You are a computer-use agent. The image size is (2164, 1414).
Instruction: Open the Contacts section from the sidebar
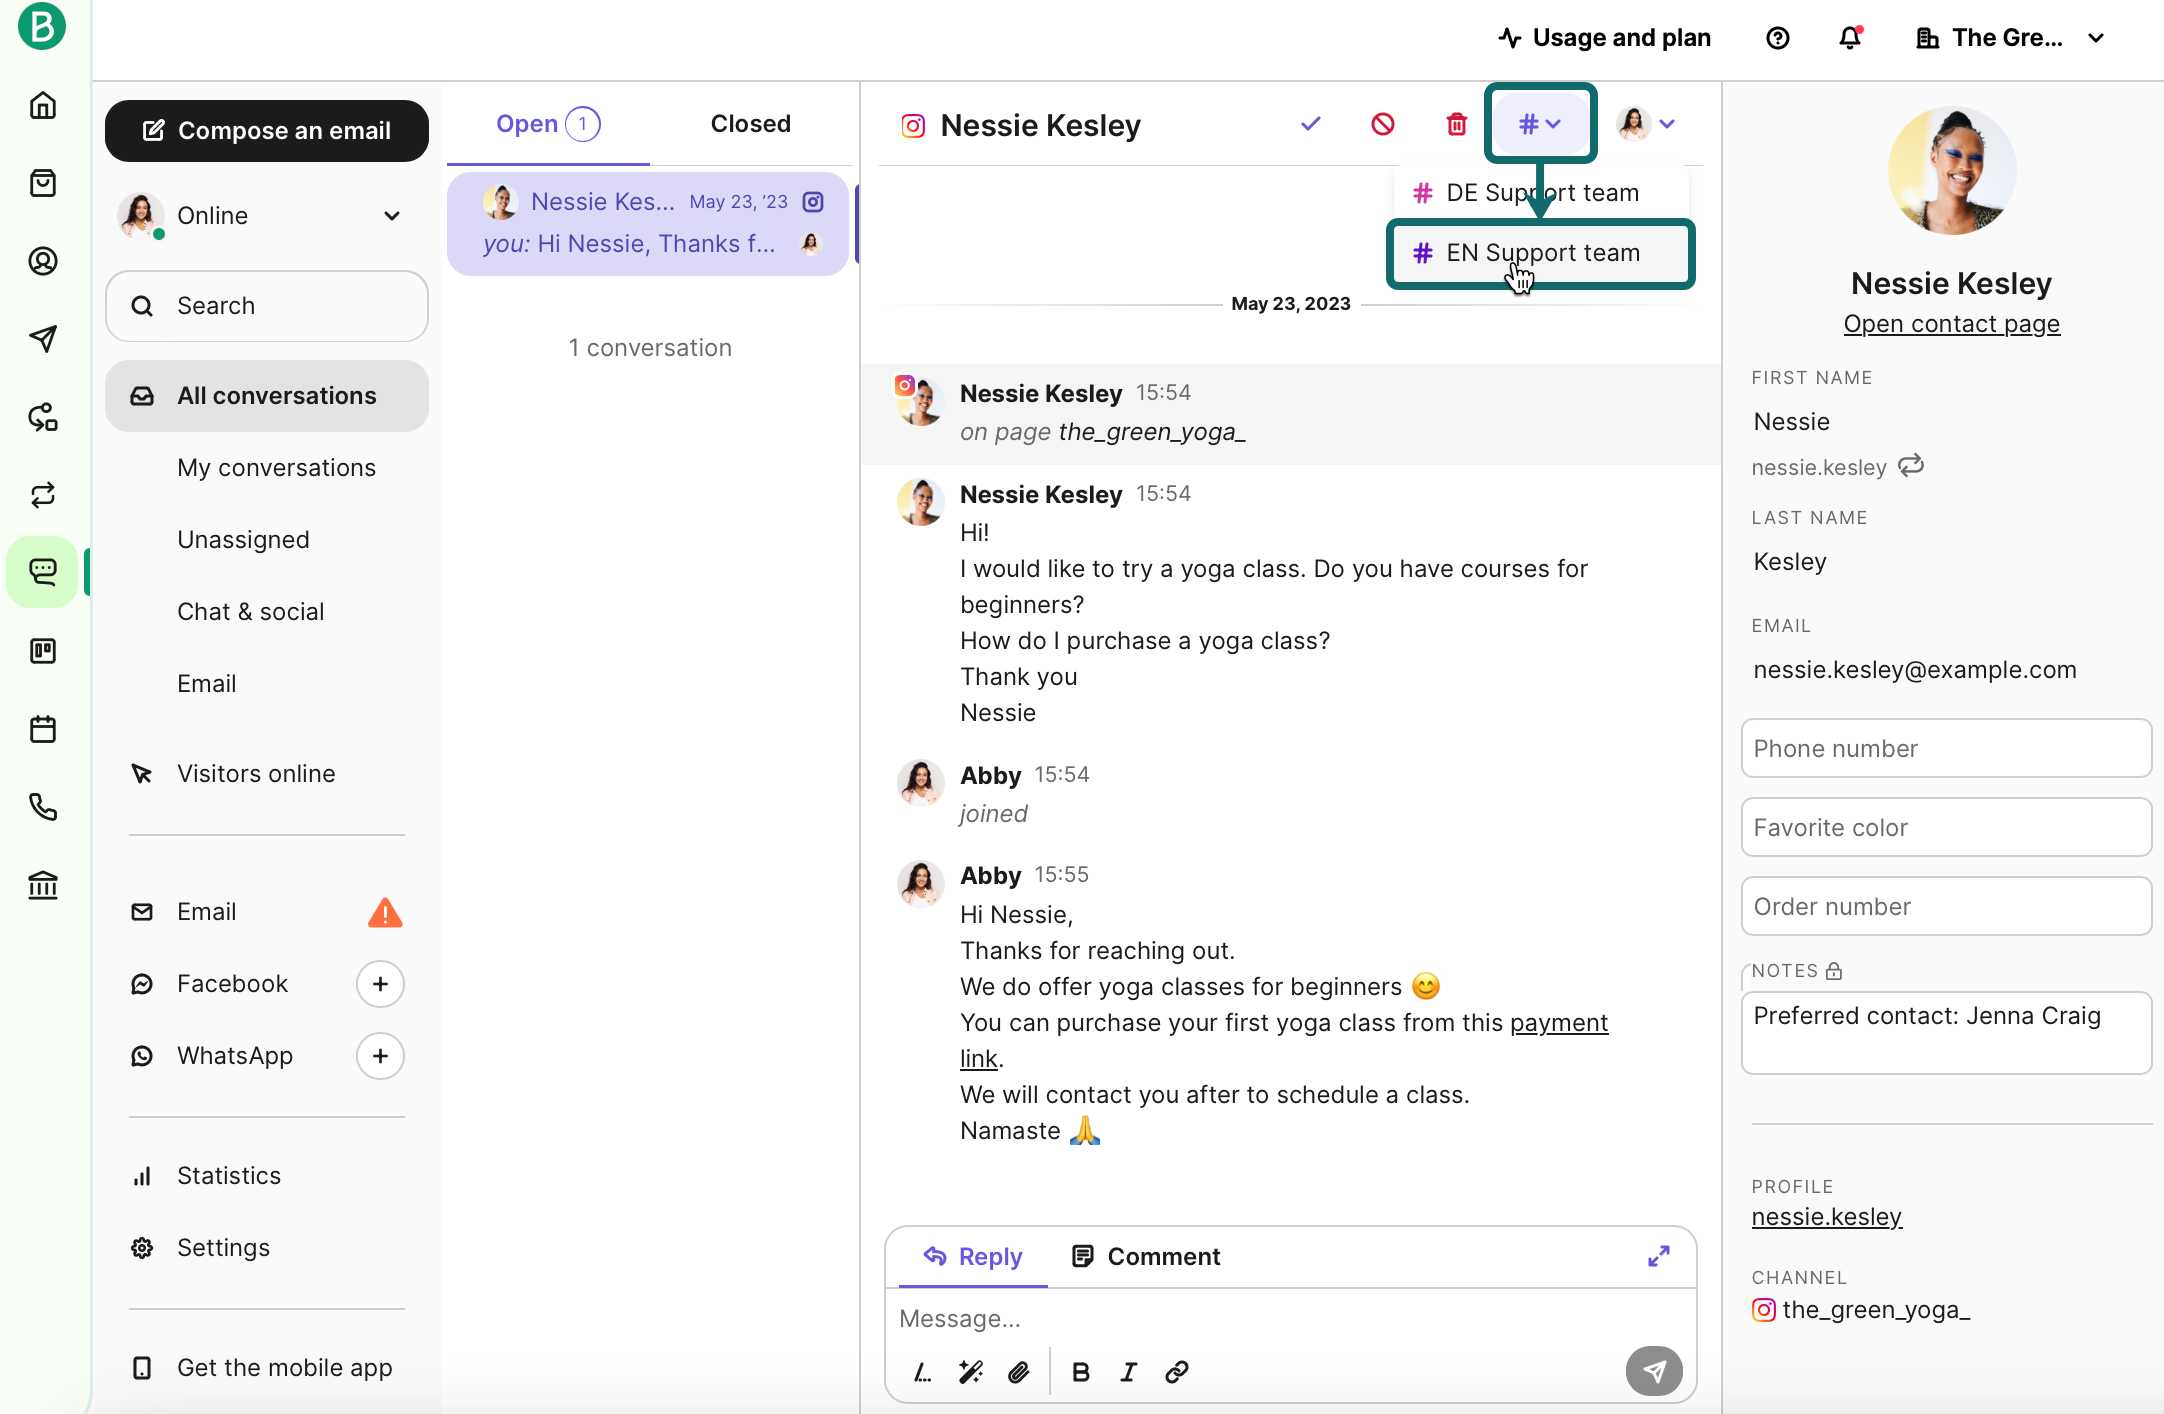click(x=43, y=261)
